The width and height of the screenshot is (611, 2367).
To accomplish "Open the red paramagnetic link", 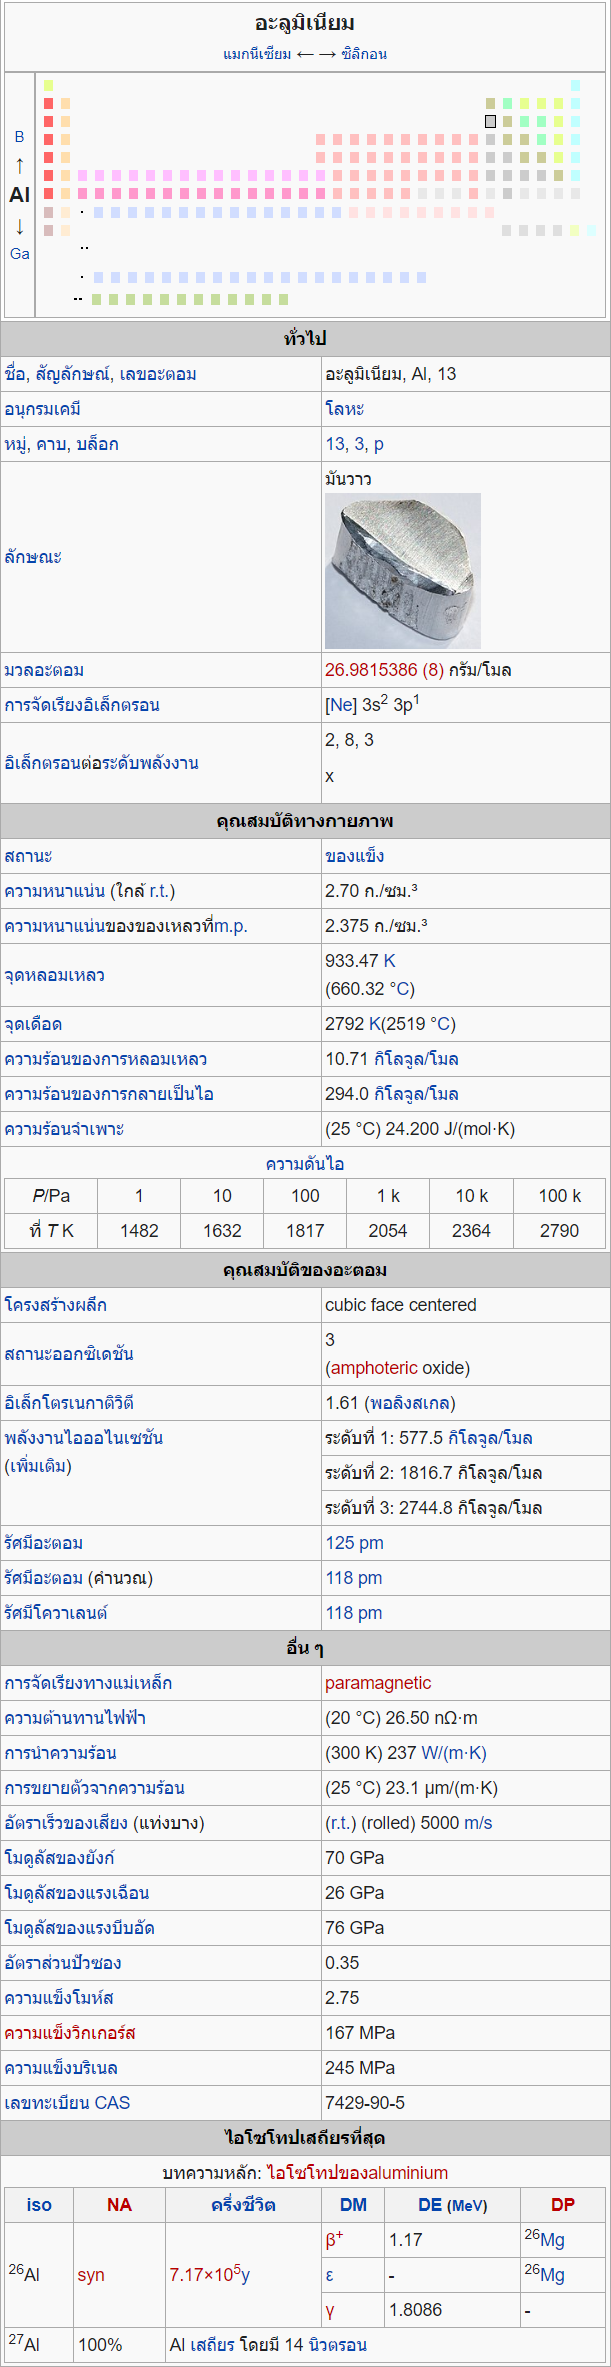I will click(378, 1683).
